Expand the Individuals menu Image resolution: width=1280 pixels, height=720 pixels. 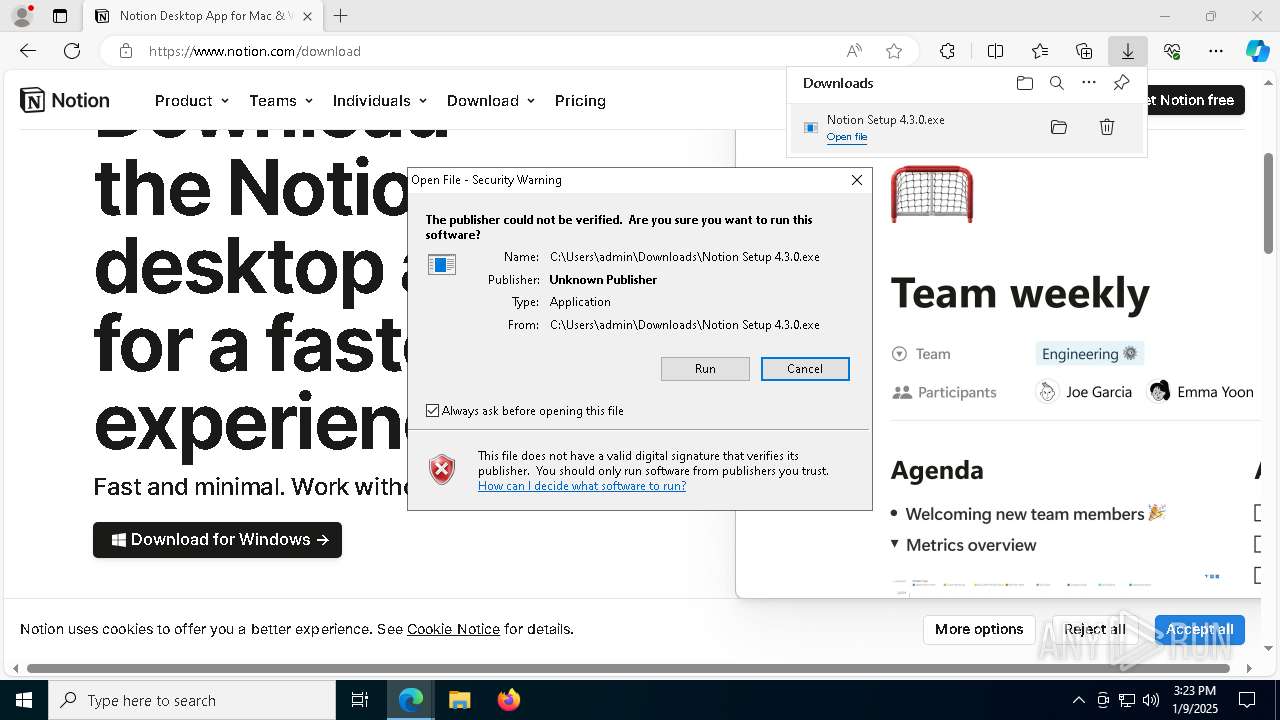pyautogui.click(x=380, y=101)
